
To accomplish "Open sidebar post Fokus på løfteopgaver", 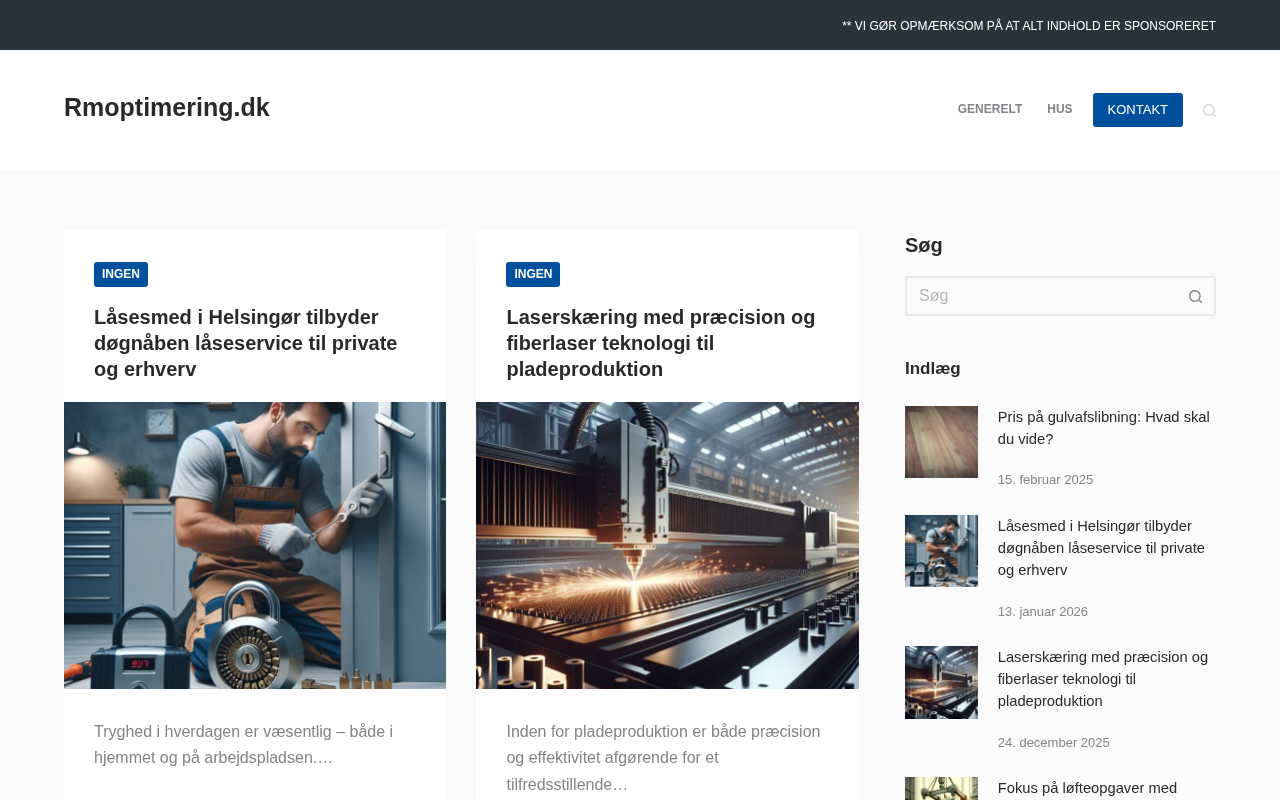I will [x=1087, y=788].
